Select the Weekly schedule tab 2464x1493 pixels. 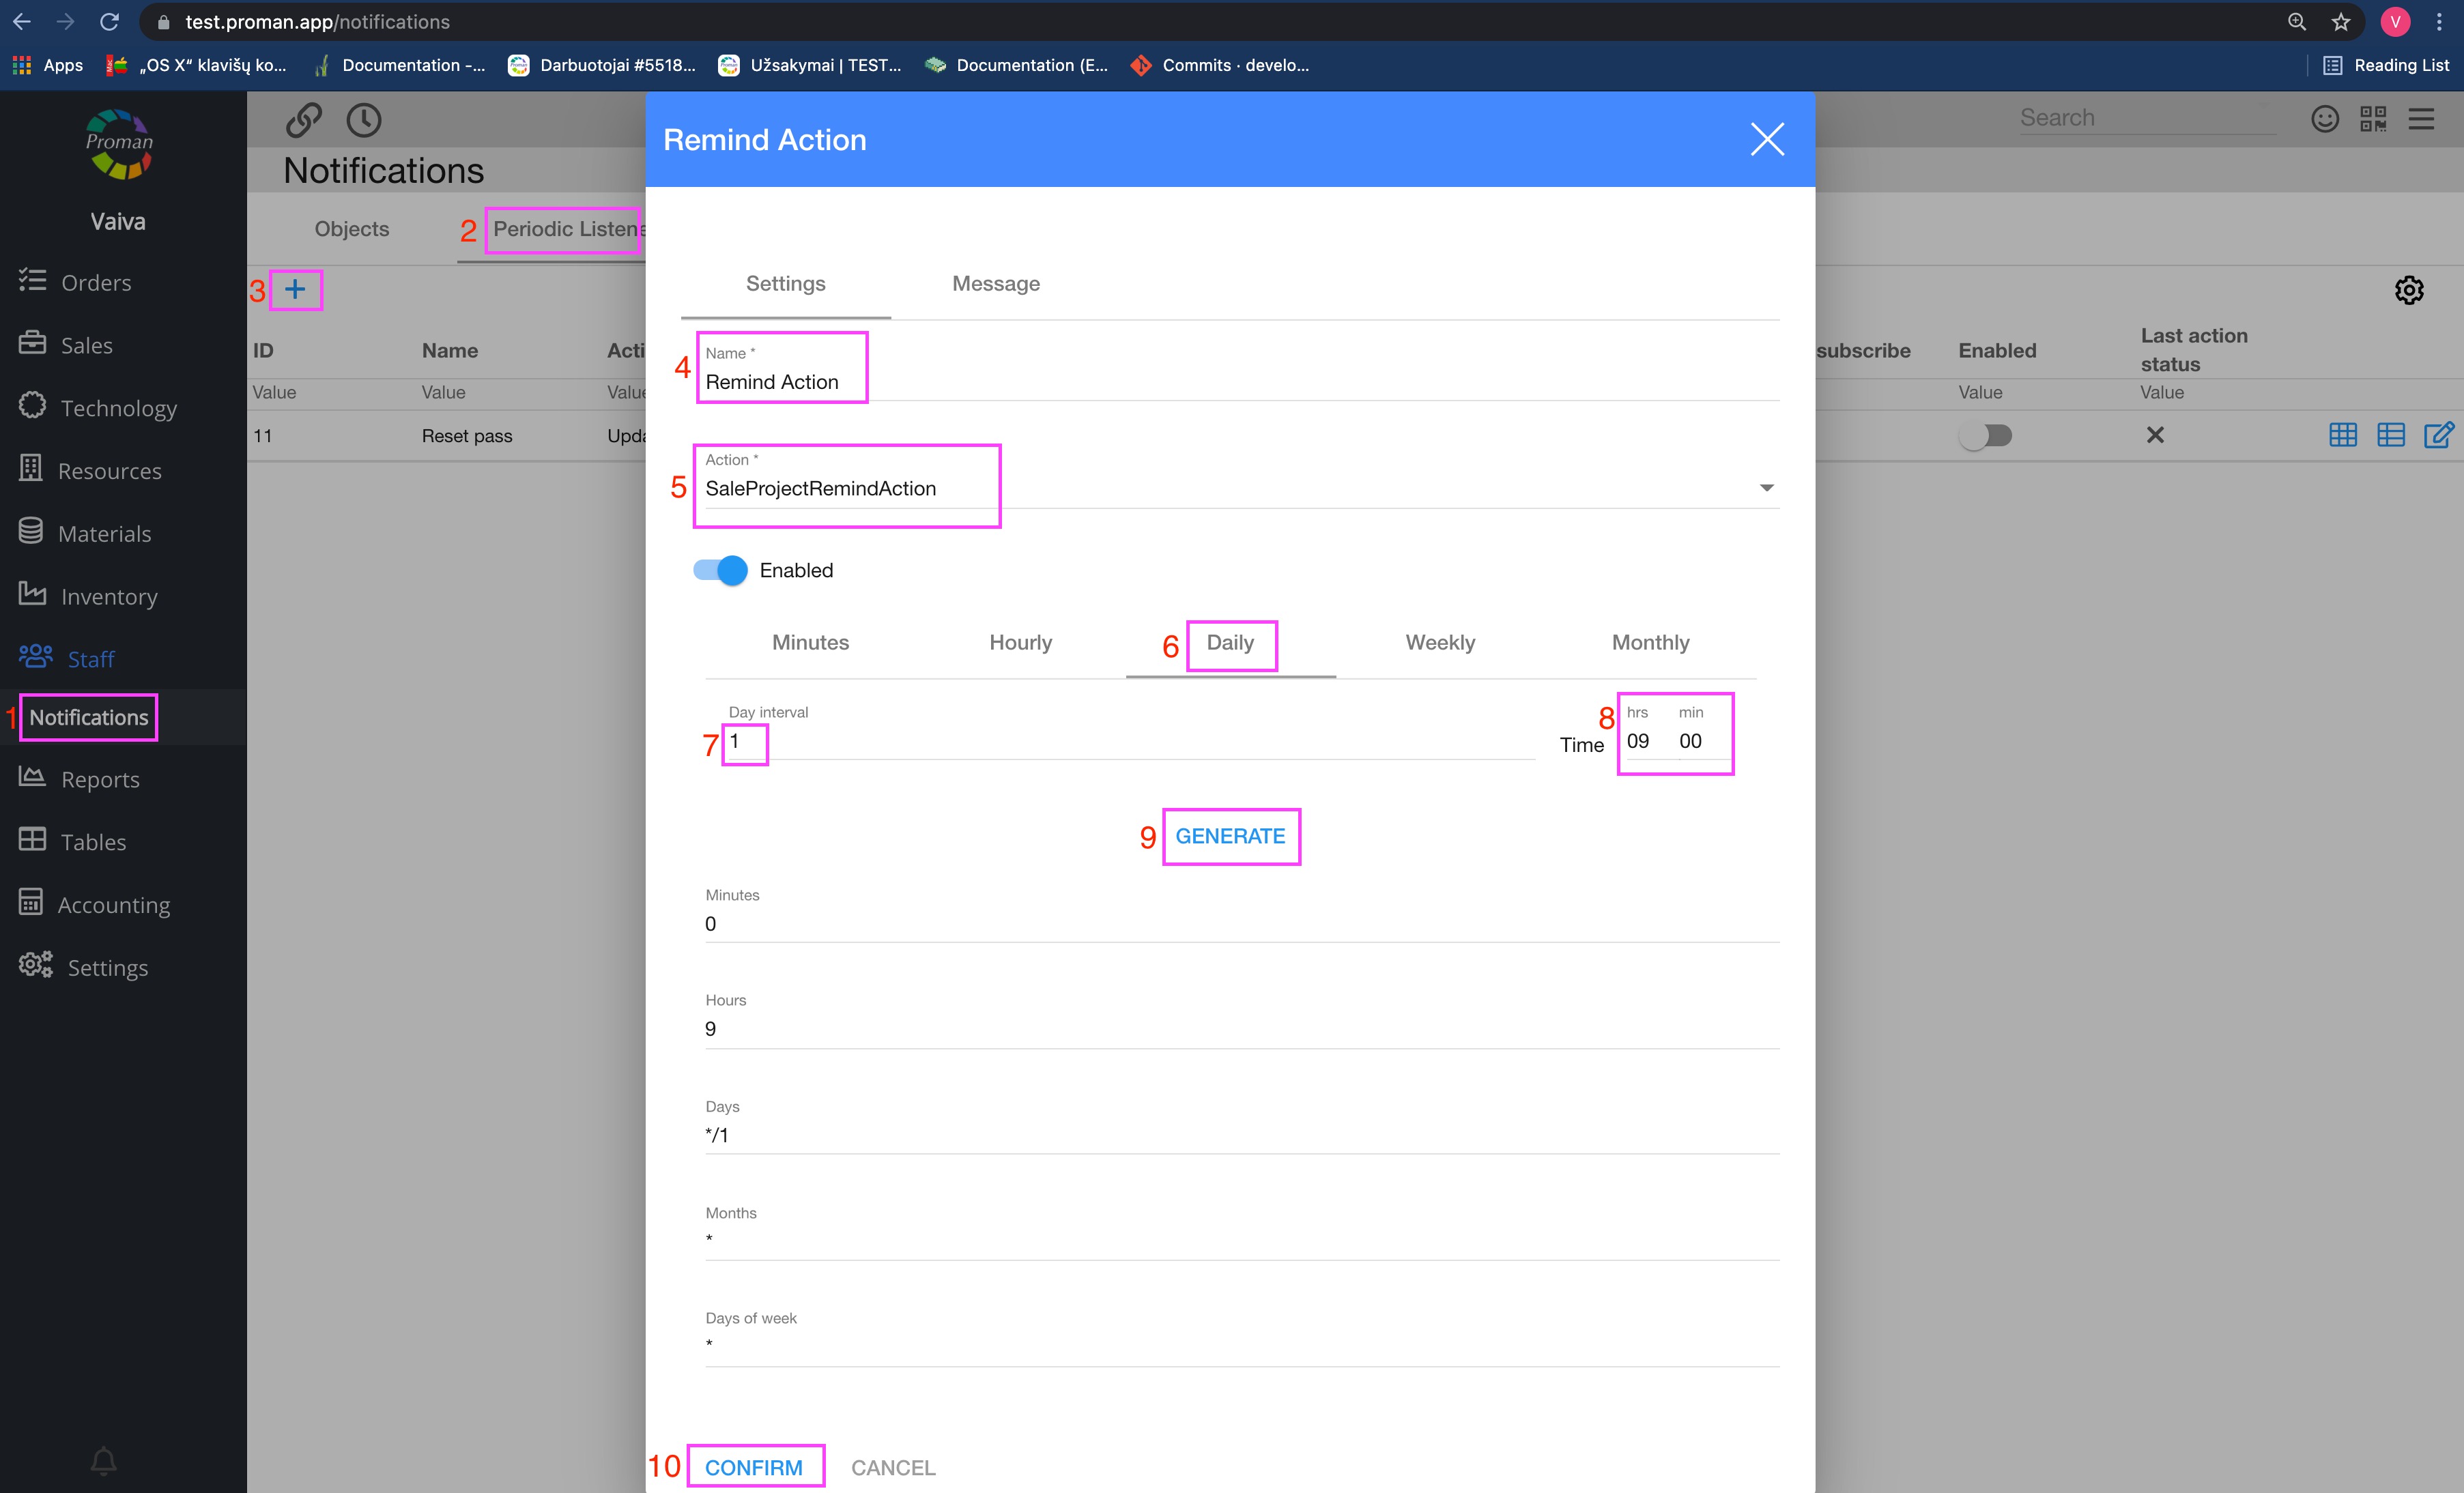[1440, 643]
